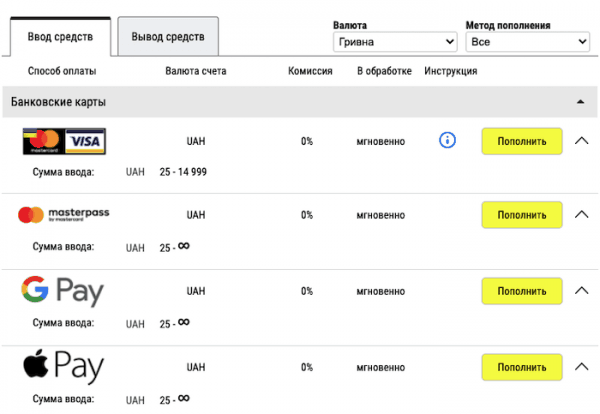Click the Apple Pay logo
Image resolution: width=600 pixels, height=414 pixels.
[x=62, y=367]
